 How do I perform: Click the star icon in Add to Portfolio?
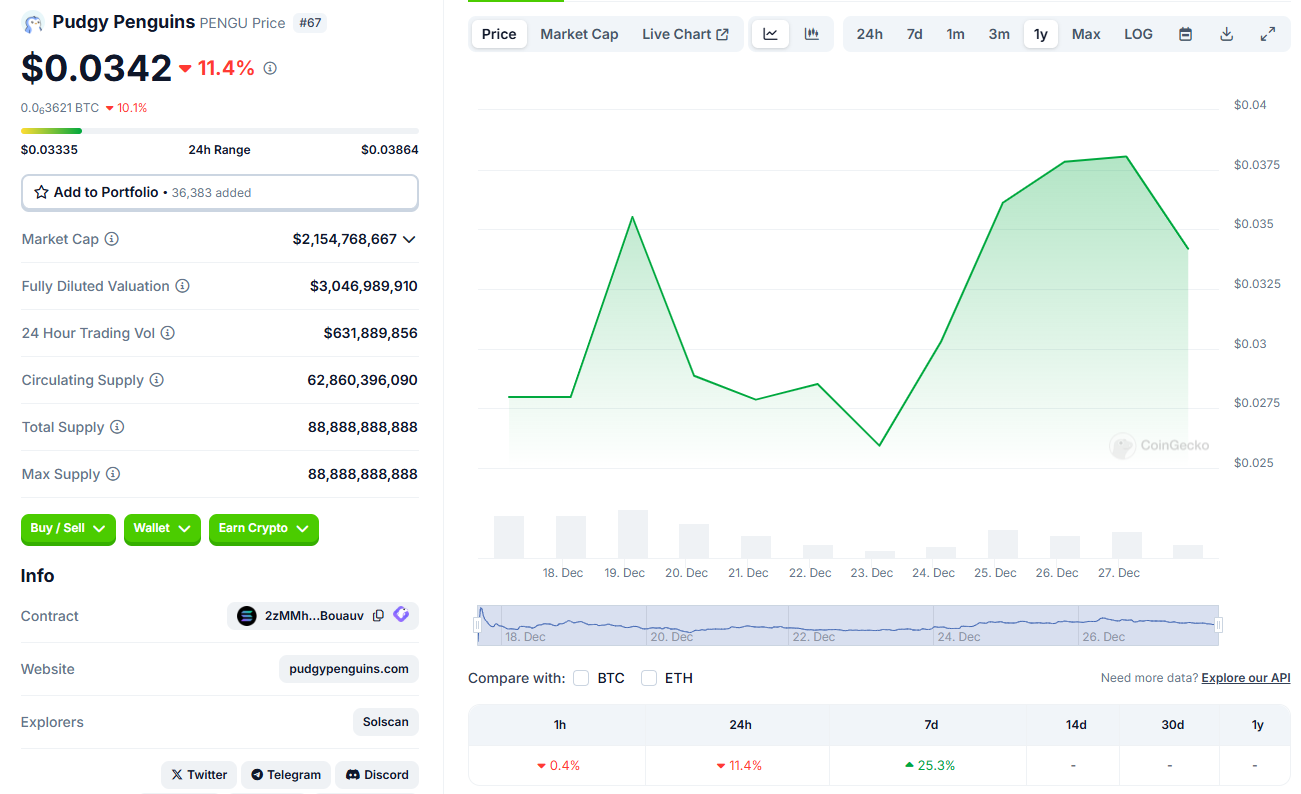tap(41, 192)
